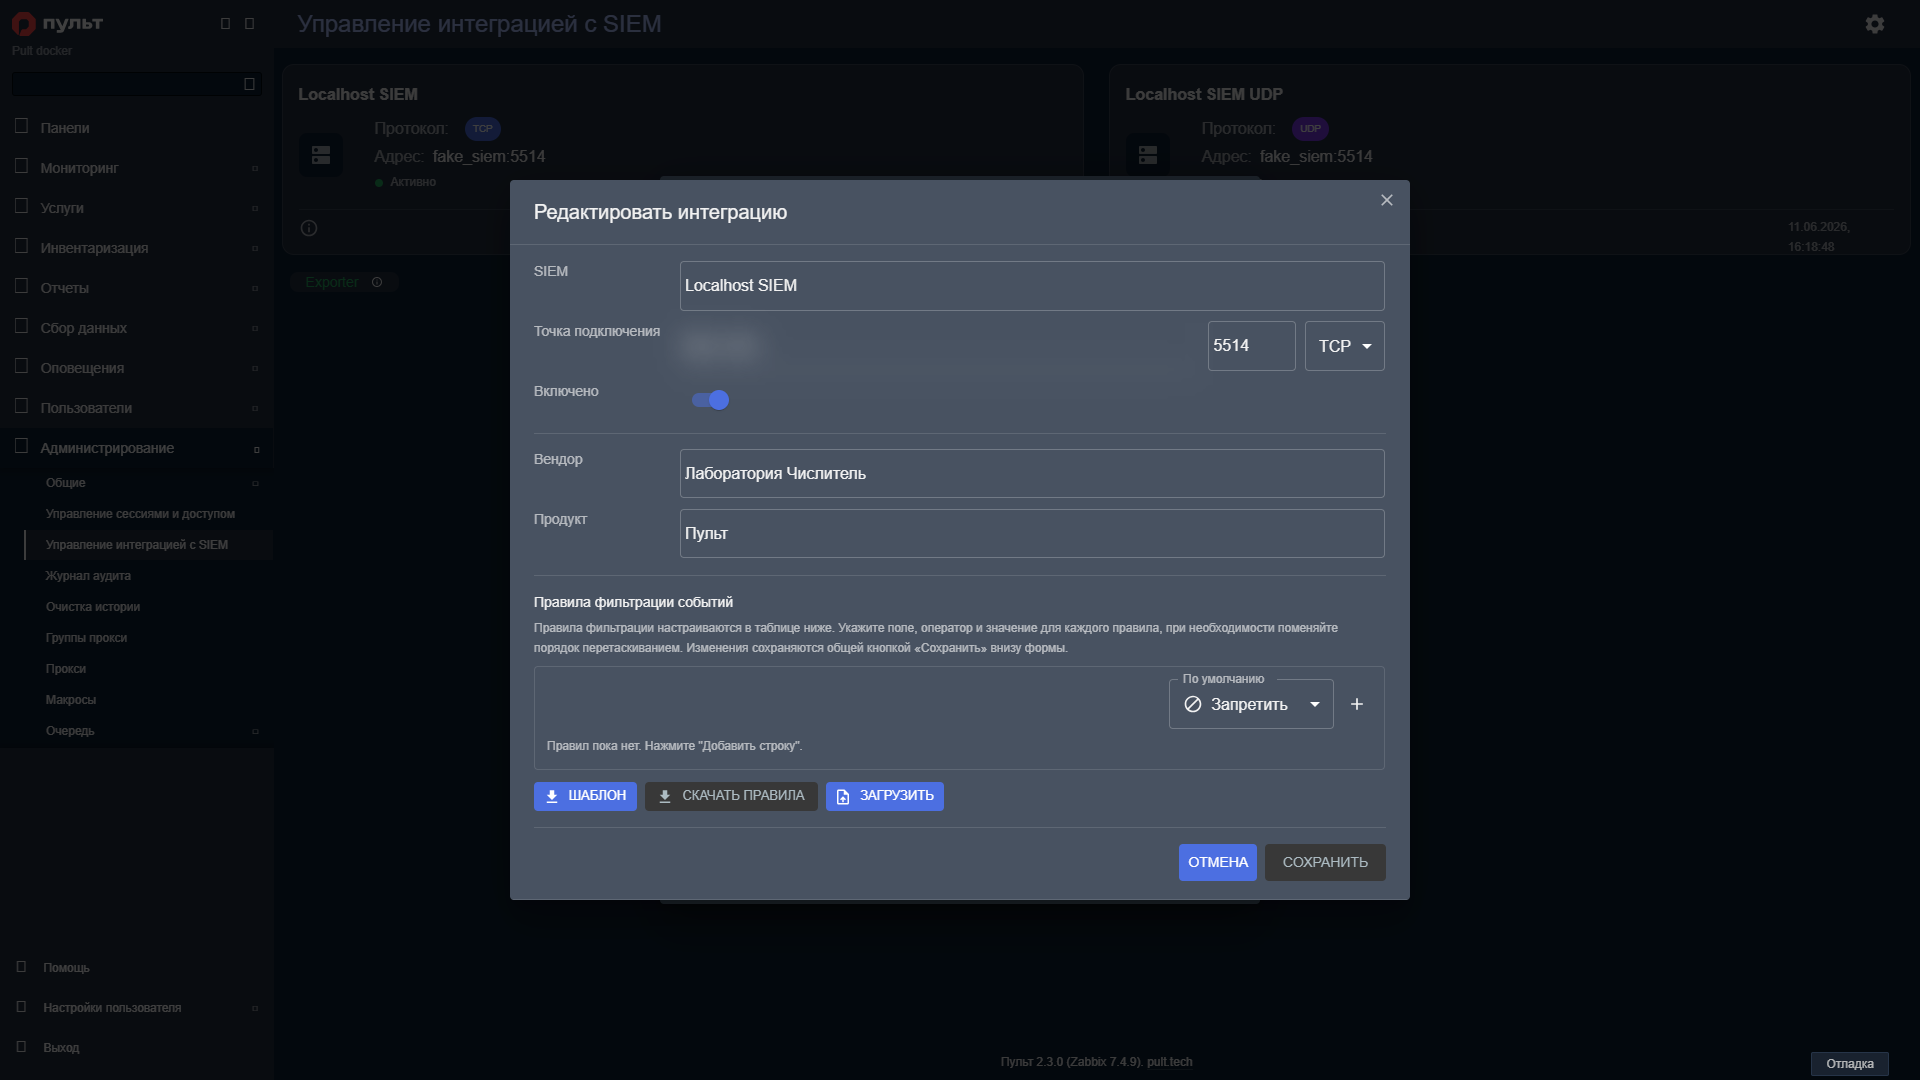Click the Пользователи menu icon
The image size is (1920, 1080).
21,407
